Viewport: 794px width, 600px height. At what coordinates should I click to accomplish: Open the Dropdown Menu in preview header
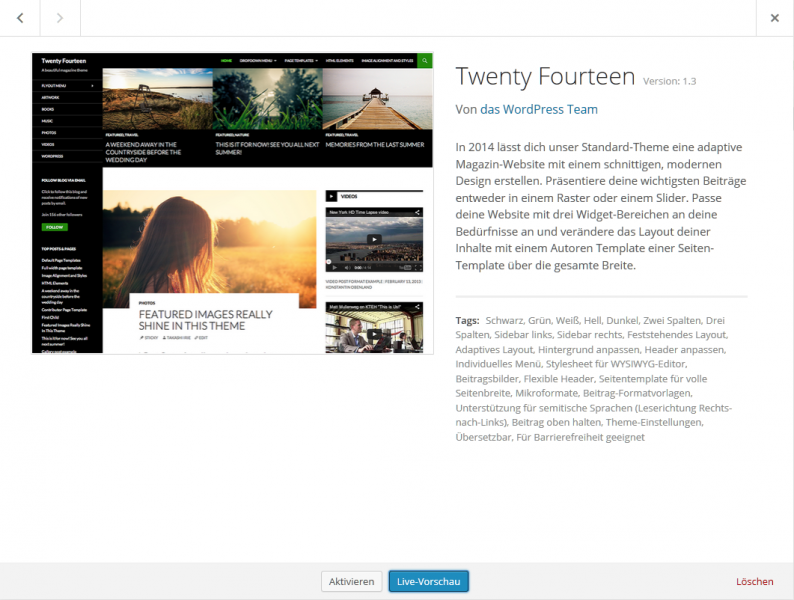point(259,61)
